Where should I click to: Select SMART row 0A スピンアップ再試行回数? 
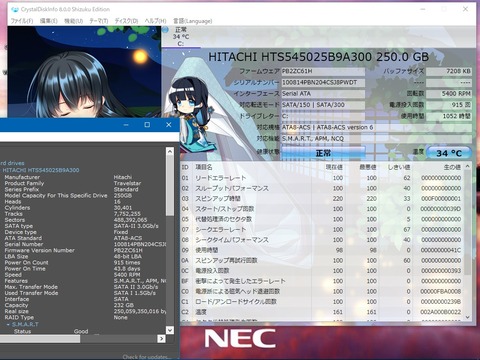pyautogui.click(x=322, y=260)
